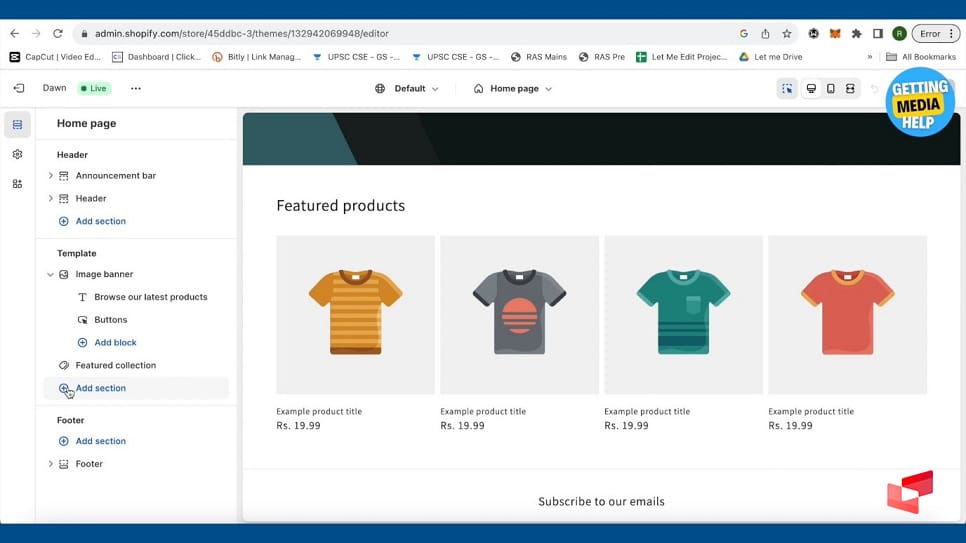966x543 pixels.
Task: Open the App embeds sidebar icon
Action: [x=17, y=184]
